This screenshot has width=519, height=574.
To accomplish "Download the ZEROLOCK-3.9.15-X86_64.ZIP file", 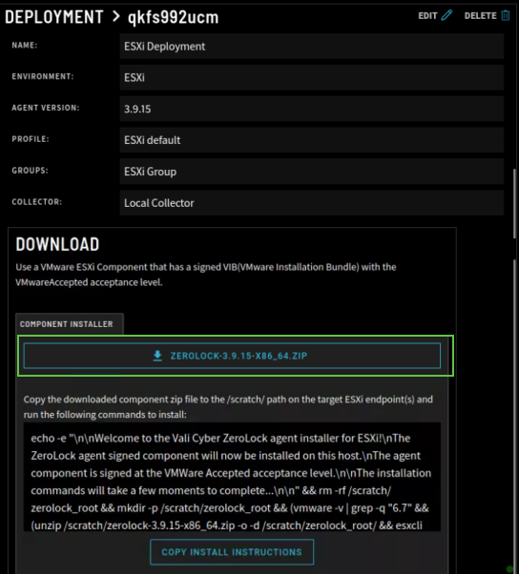I will point(232,355).
